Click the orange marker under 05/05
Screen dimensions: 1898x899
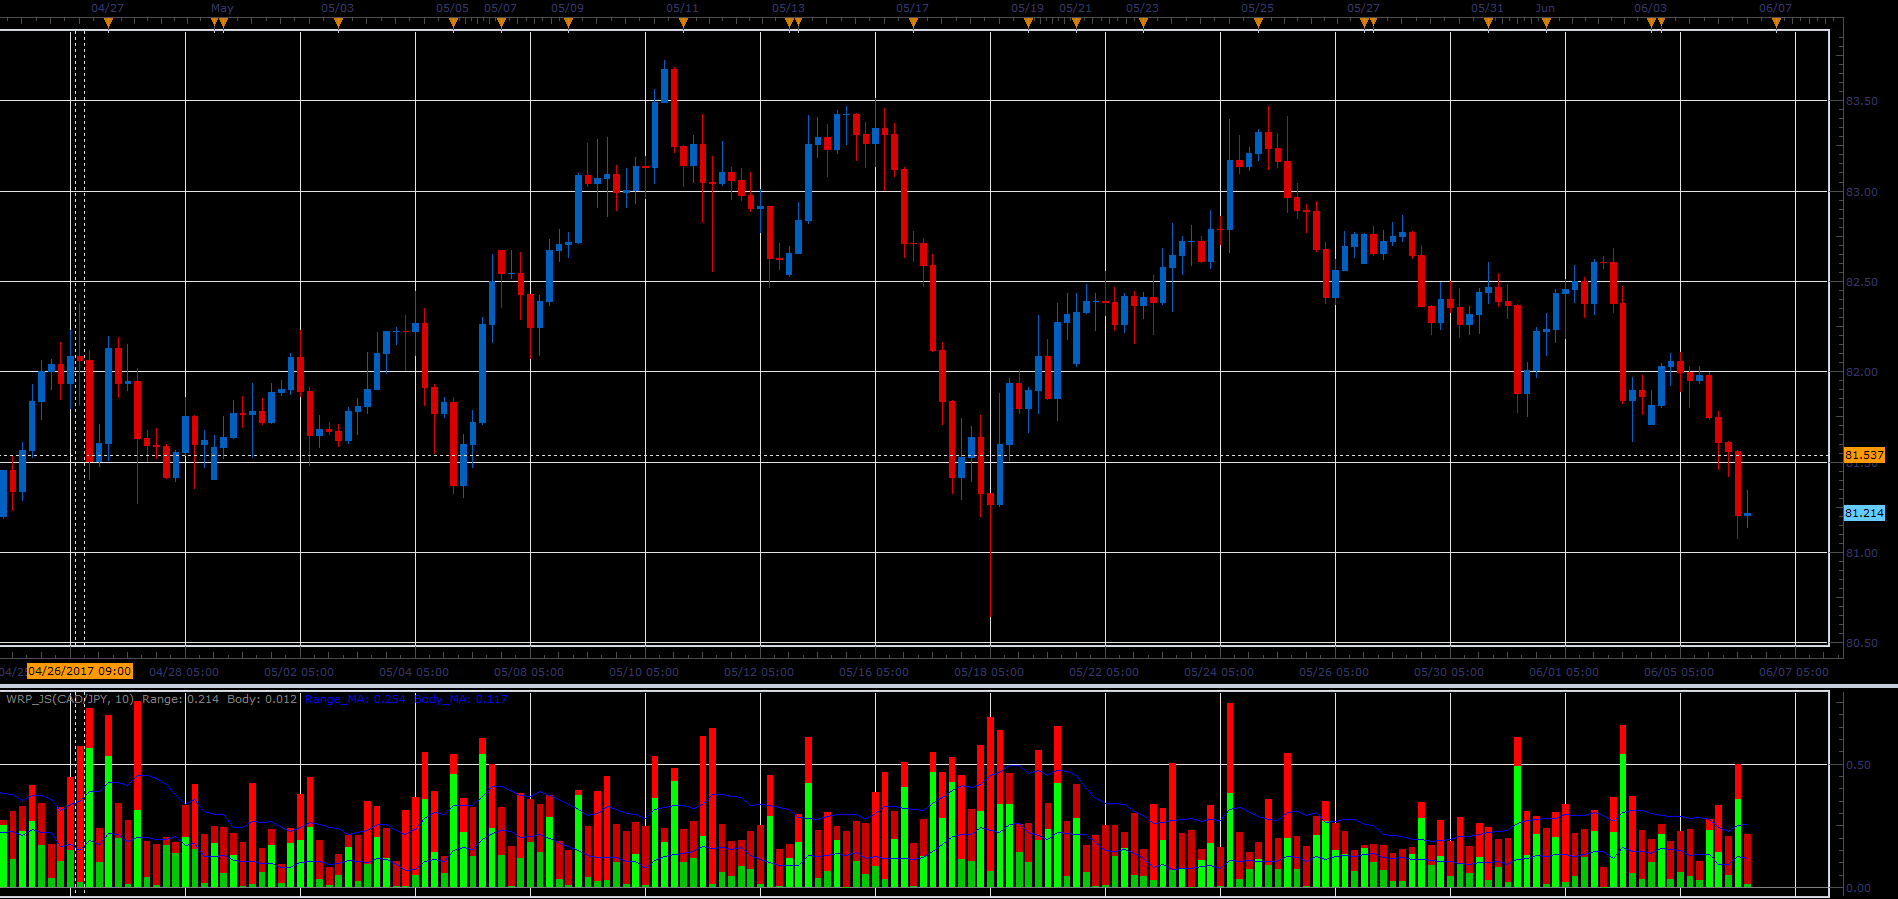tap(453, 23)
